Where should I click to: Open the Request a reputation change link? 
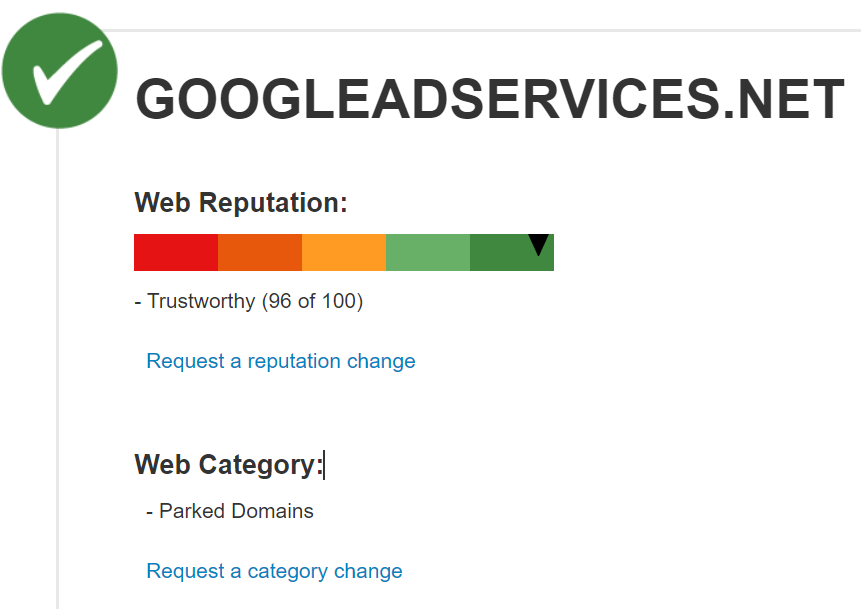281,361
